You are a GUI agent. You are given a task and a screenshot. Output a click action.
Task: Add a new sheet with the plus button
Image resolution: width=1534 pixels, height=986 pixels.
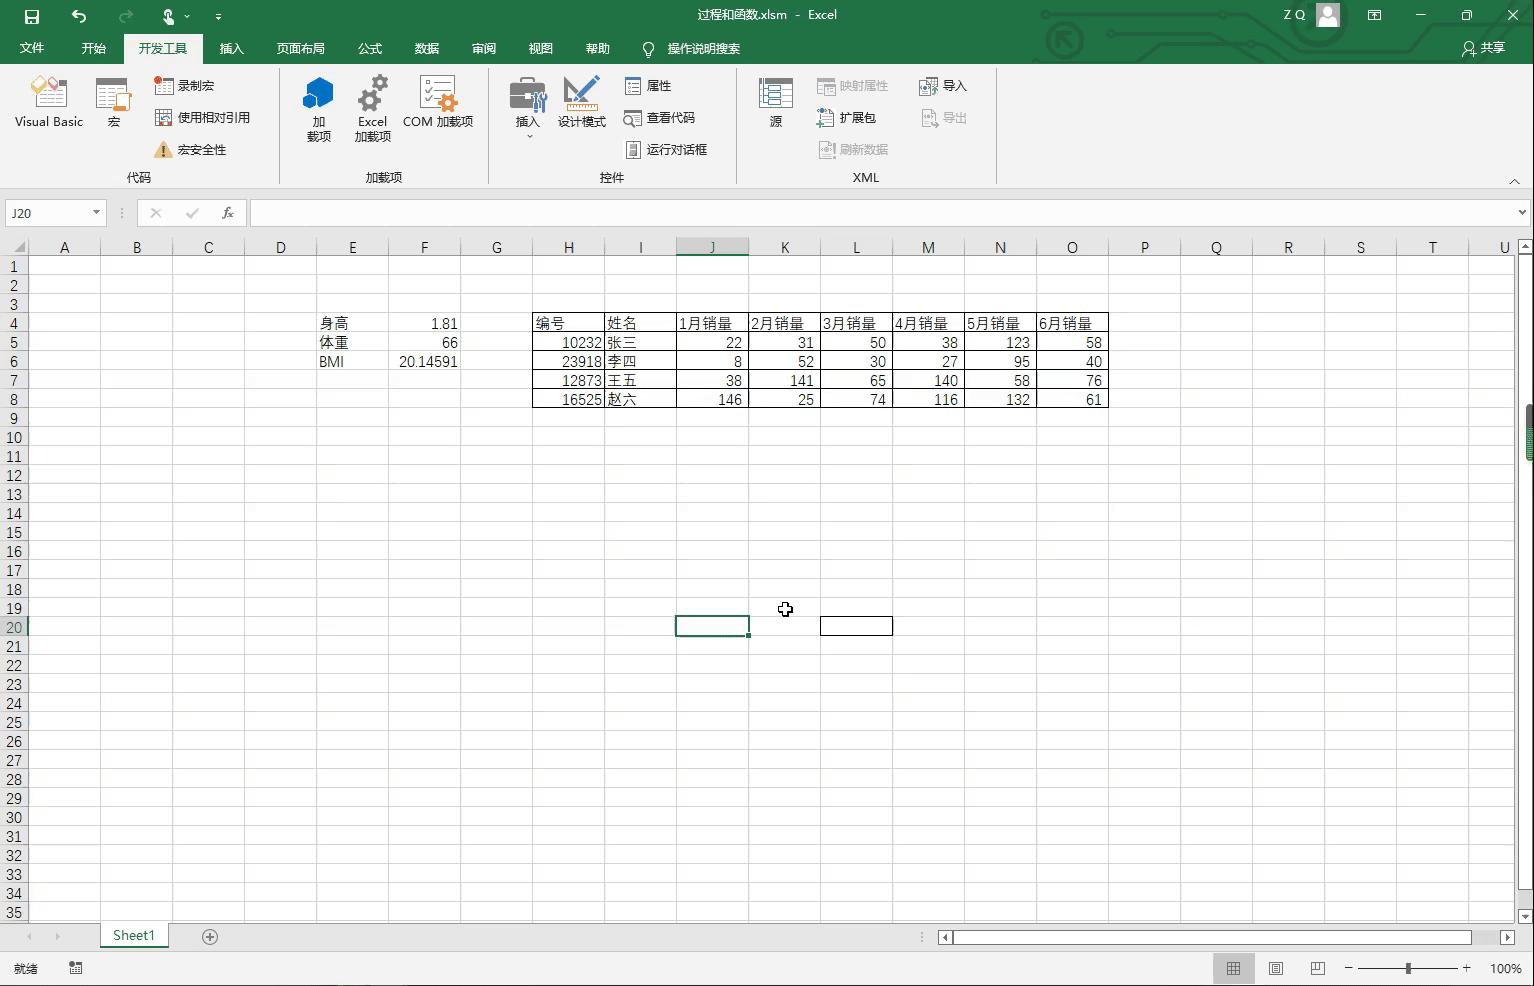(x=209, y=936)
